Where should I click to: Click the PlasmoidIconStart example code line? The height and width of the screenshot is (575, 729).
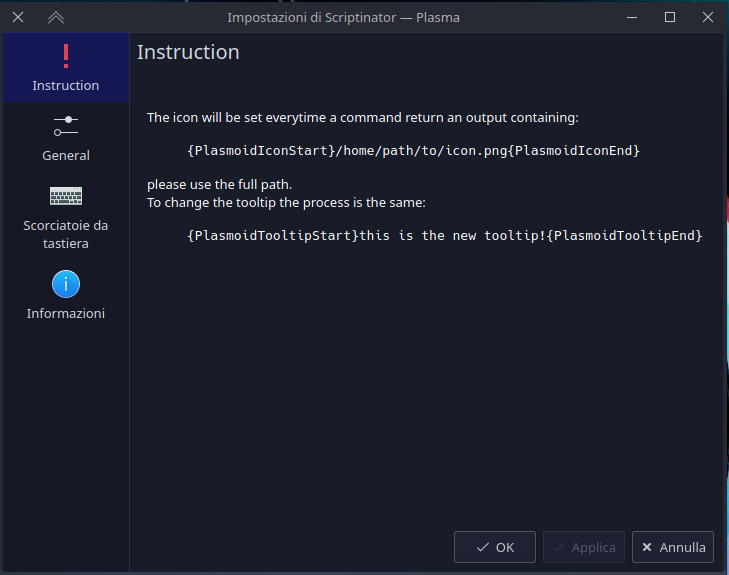pyautogui.click(x=413, y=151)
